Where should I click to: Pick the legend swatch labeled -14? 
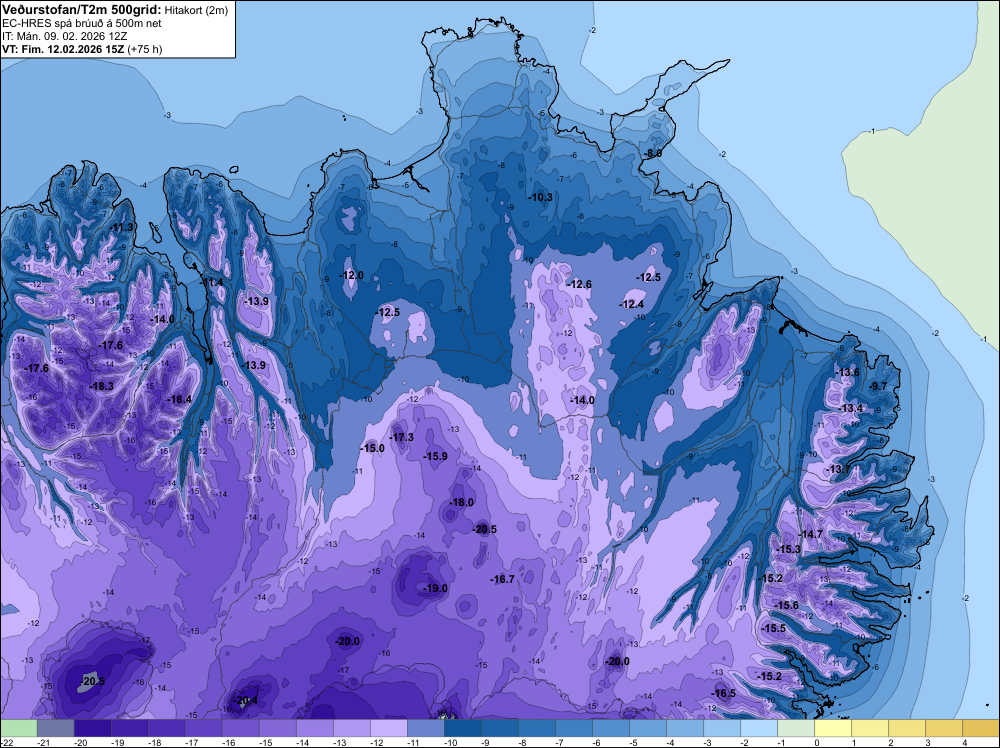click(x=314, y=728)
